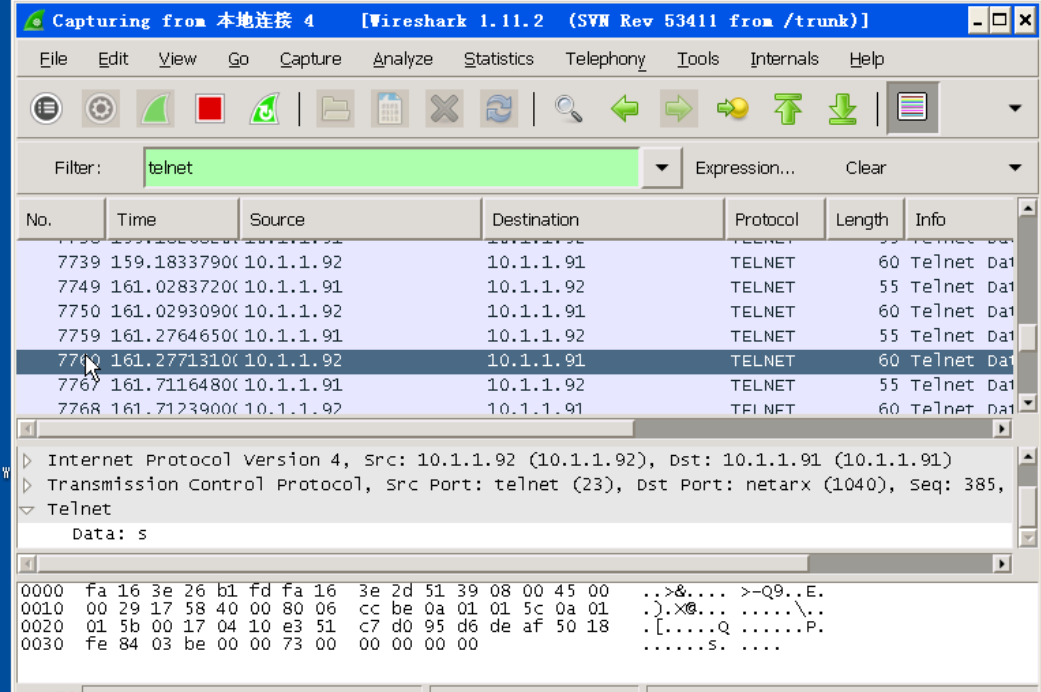Open the Go menu
The image size is (1041, 692).
click(x=238, y=59)
